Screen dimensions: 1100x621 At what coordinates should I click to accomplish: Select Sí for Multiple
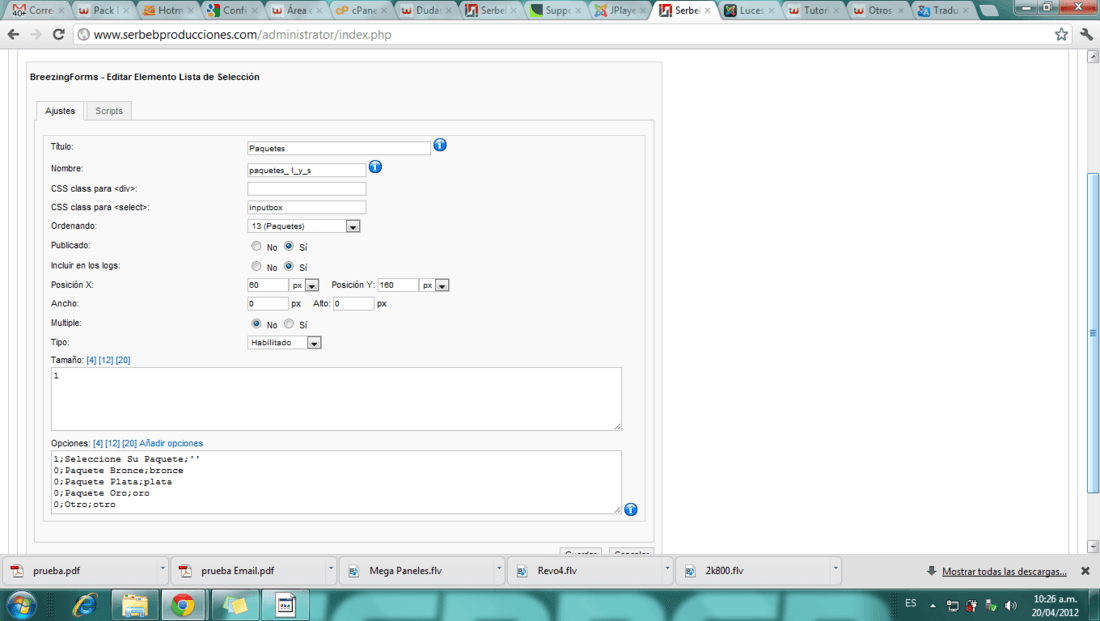(288, 323)
